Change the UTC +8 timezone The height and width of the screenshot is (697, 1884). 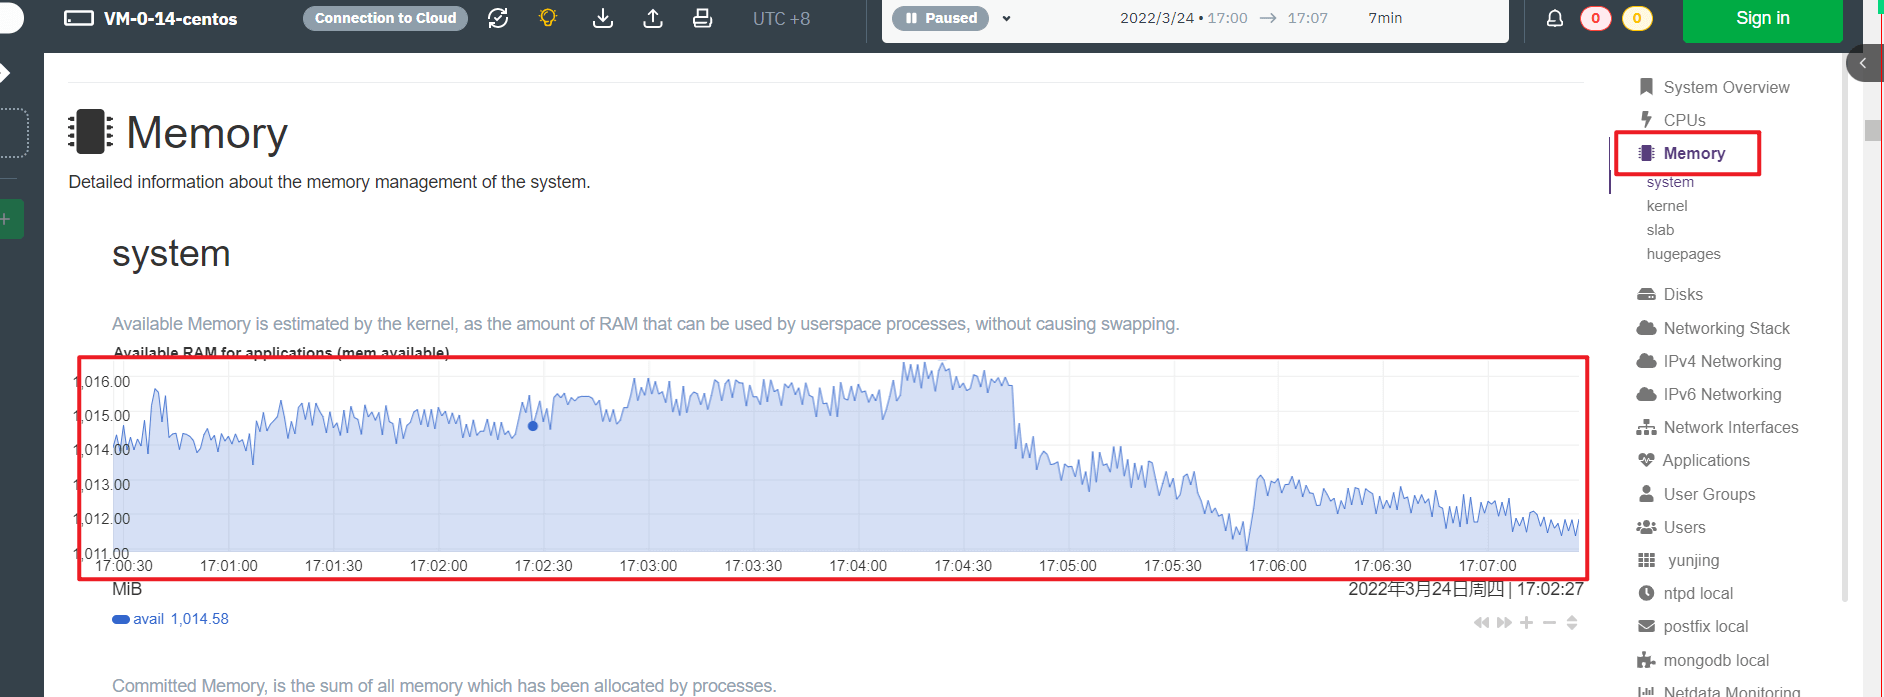coord(781,18)
